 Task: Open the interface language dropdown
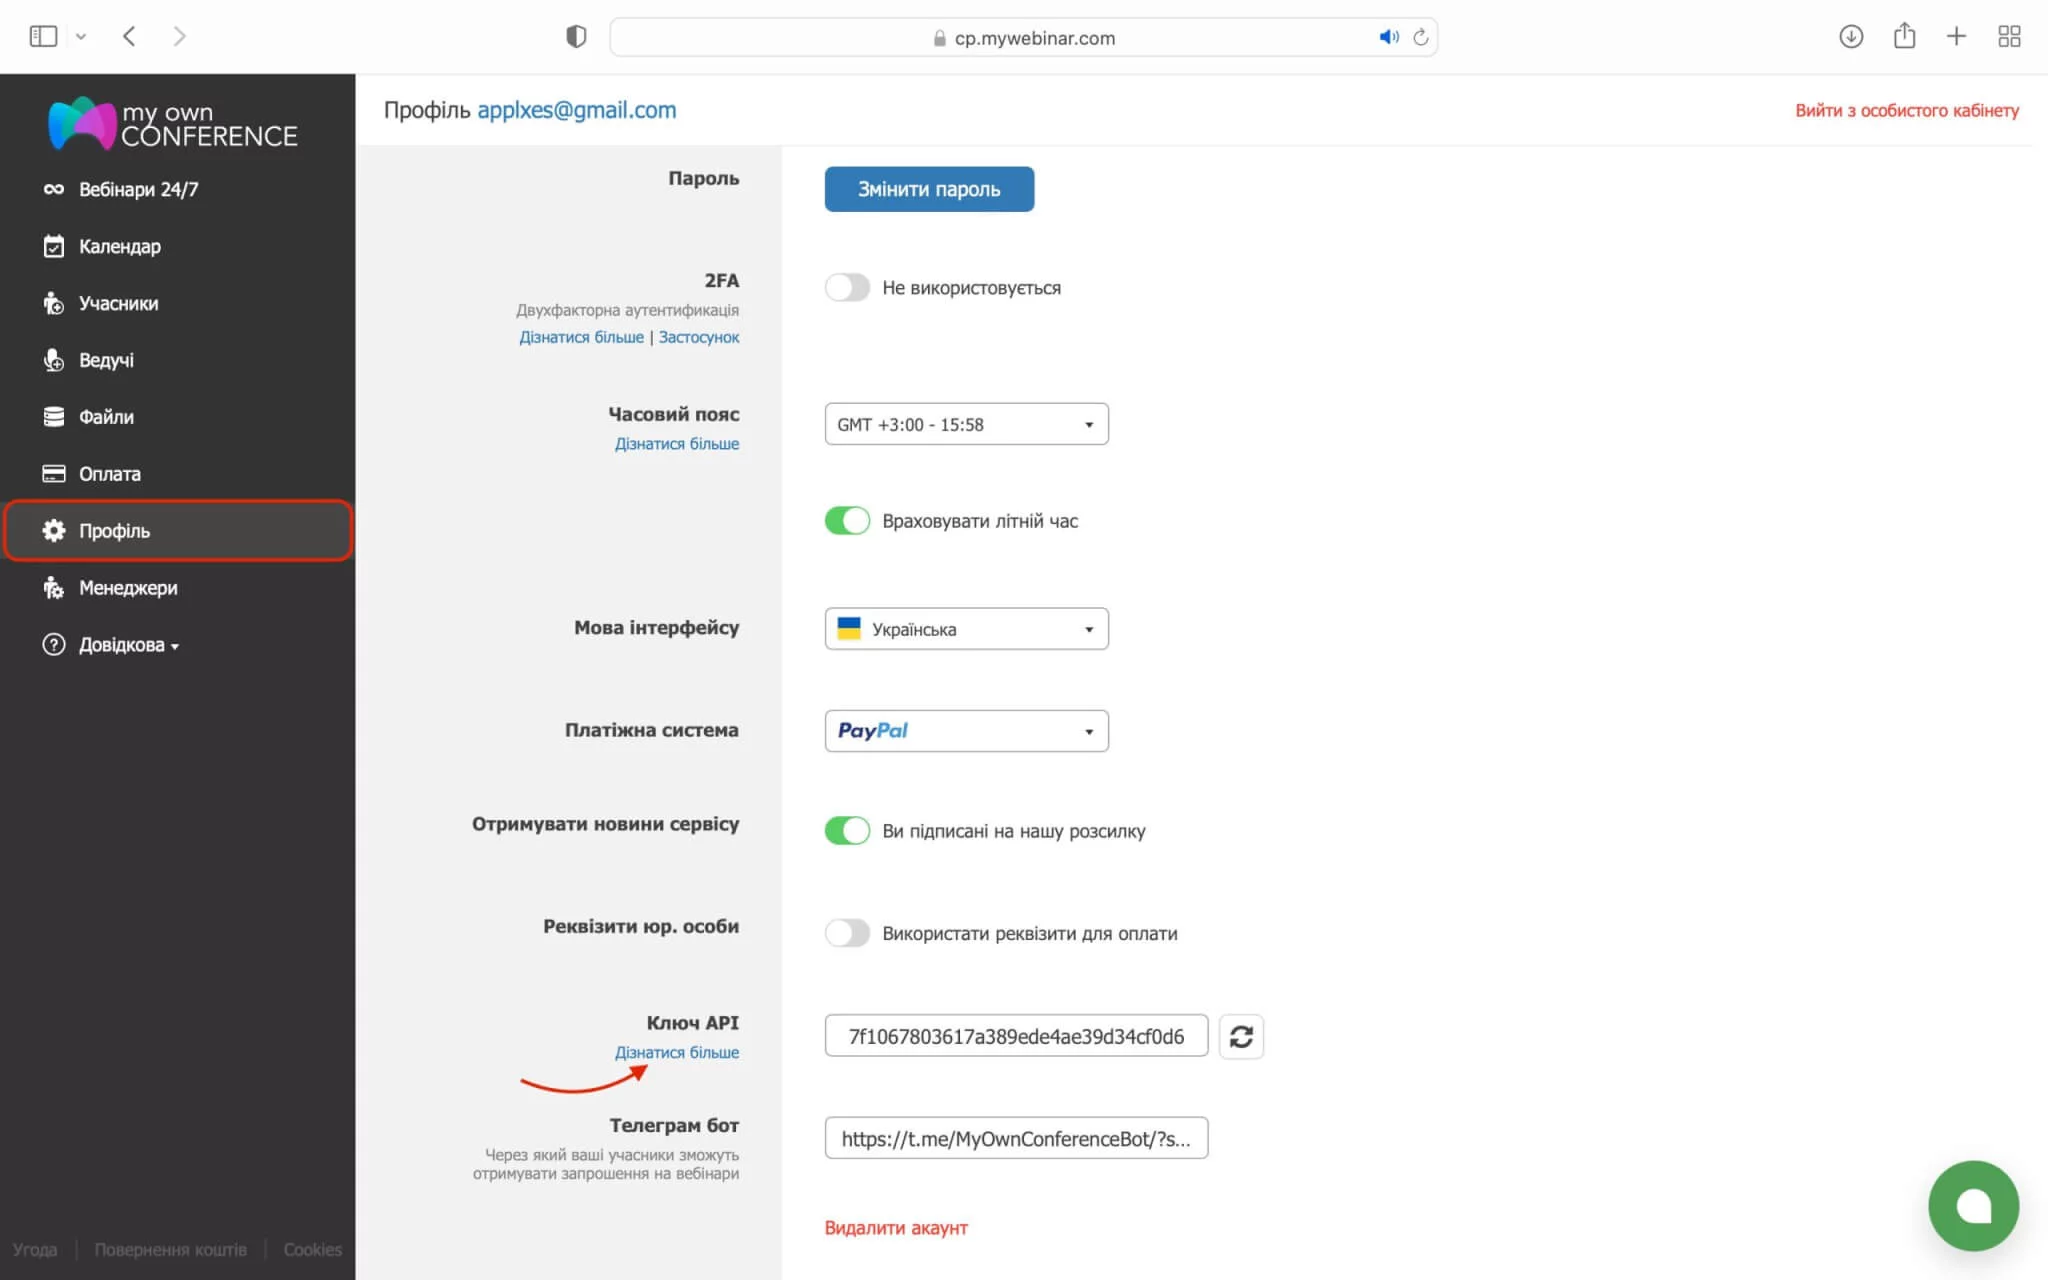coord(965,629)
